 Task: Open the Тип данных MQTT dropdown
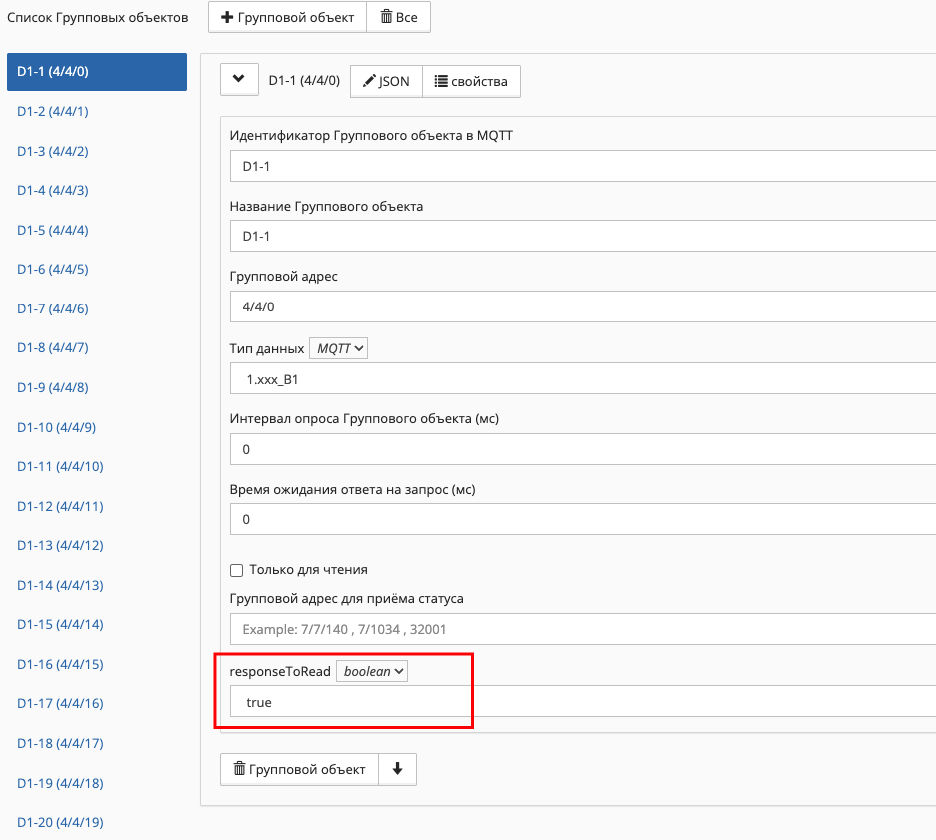339,348
